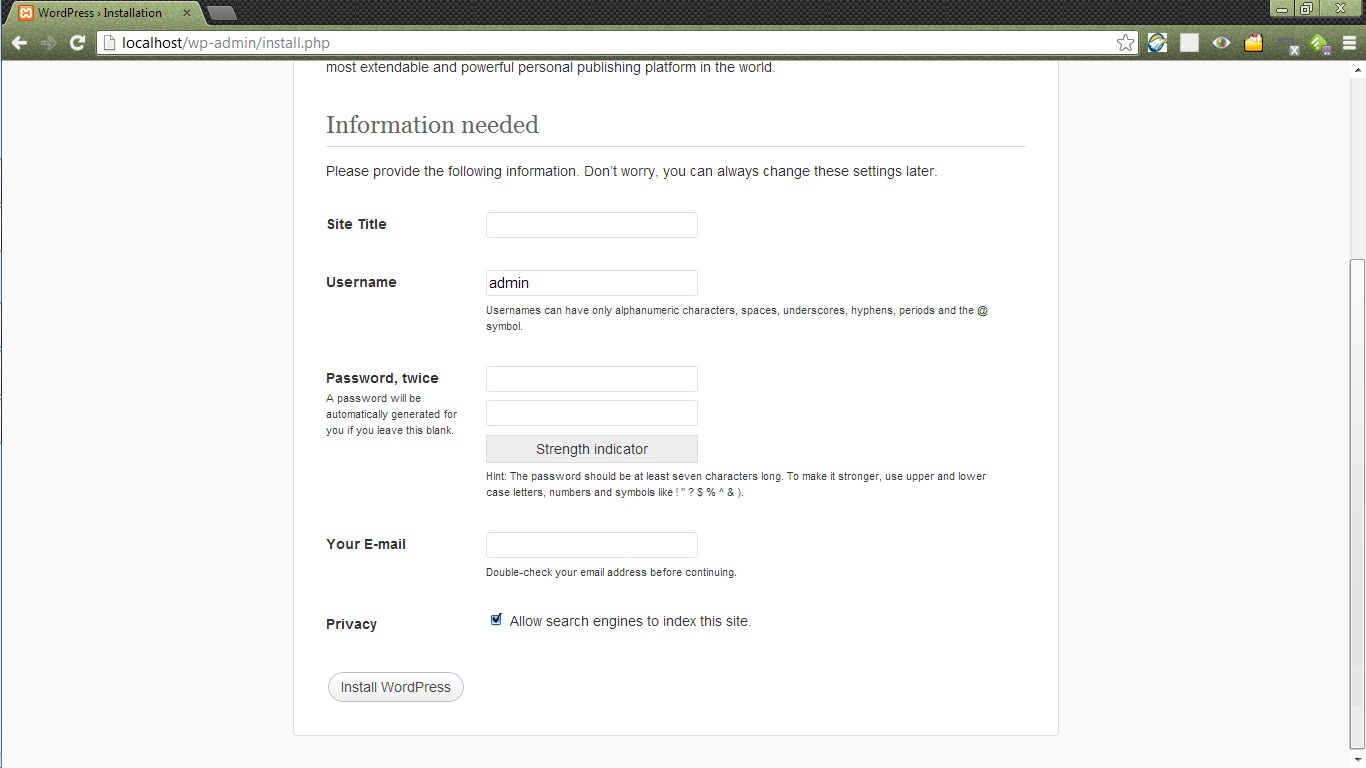The height and width of the screenshot is (768, 1366).
Task: Click the browser back arrow
Action: (x=20, y=42)
